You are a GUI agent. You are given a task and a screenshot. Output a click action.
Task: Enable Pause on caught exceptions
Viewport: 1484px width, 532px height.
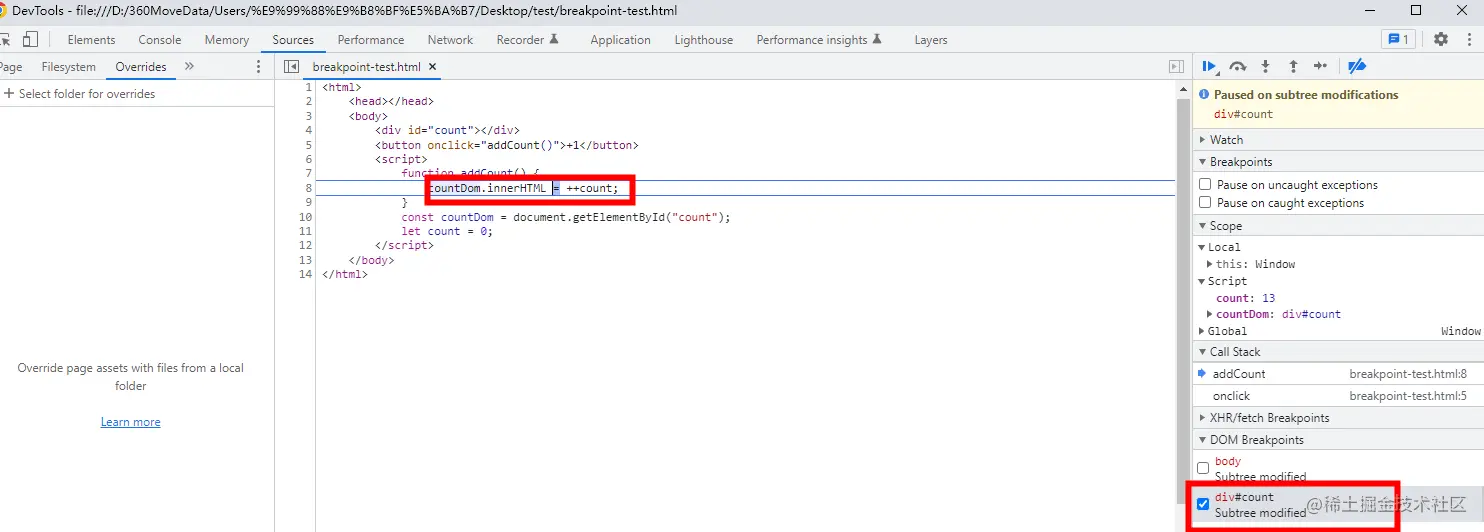(x=1205, y=202)
